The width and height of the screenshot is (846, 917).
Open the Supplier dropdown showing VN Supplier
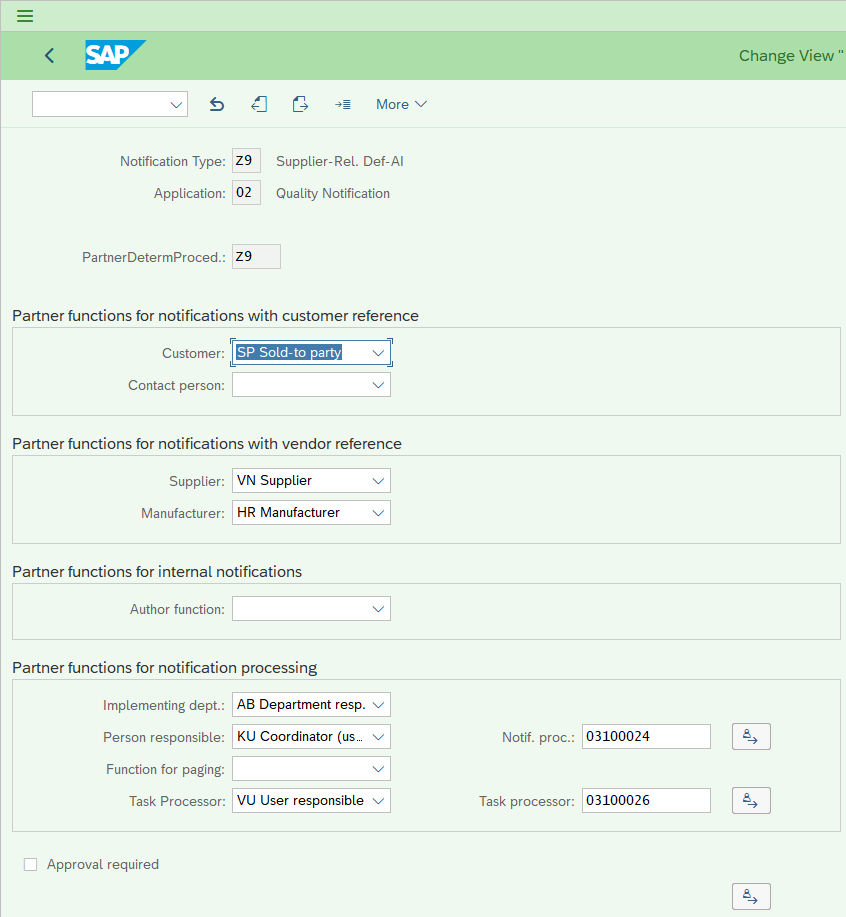click(311, 481)
